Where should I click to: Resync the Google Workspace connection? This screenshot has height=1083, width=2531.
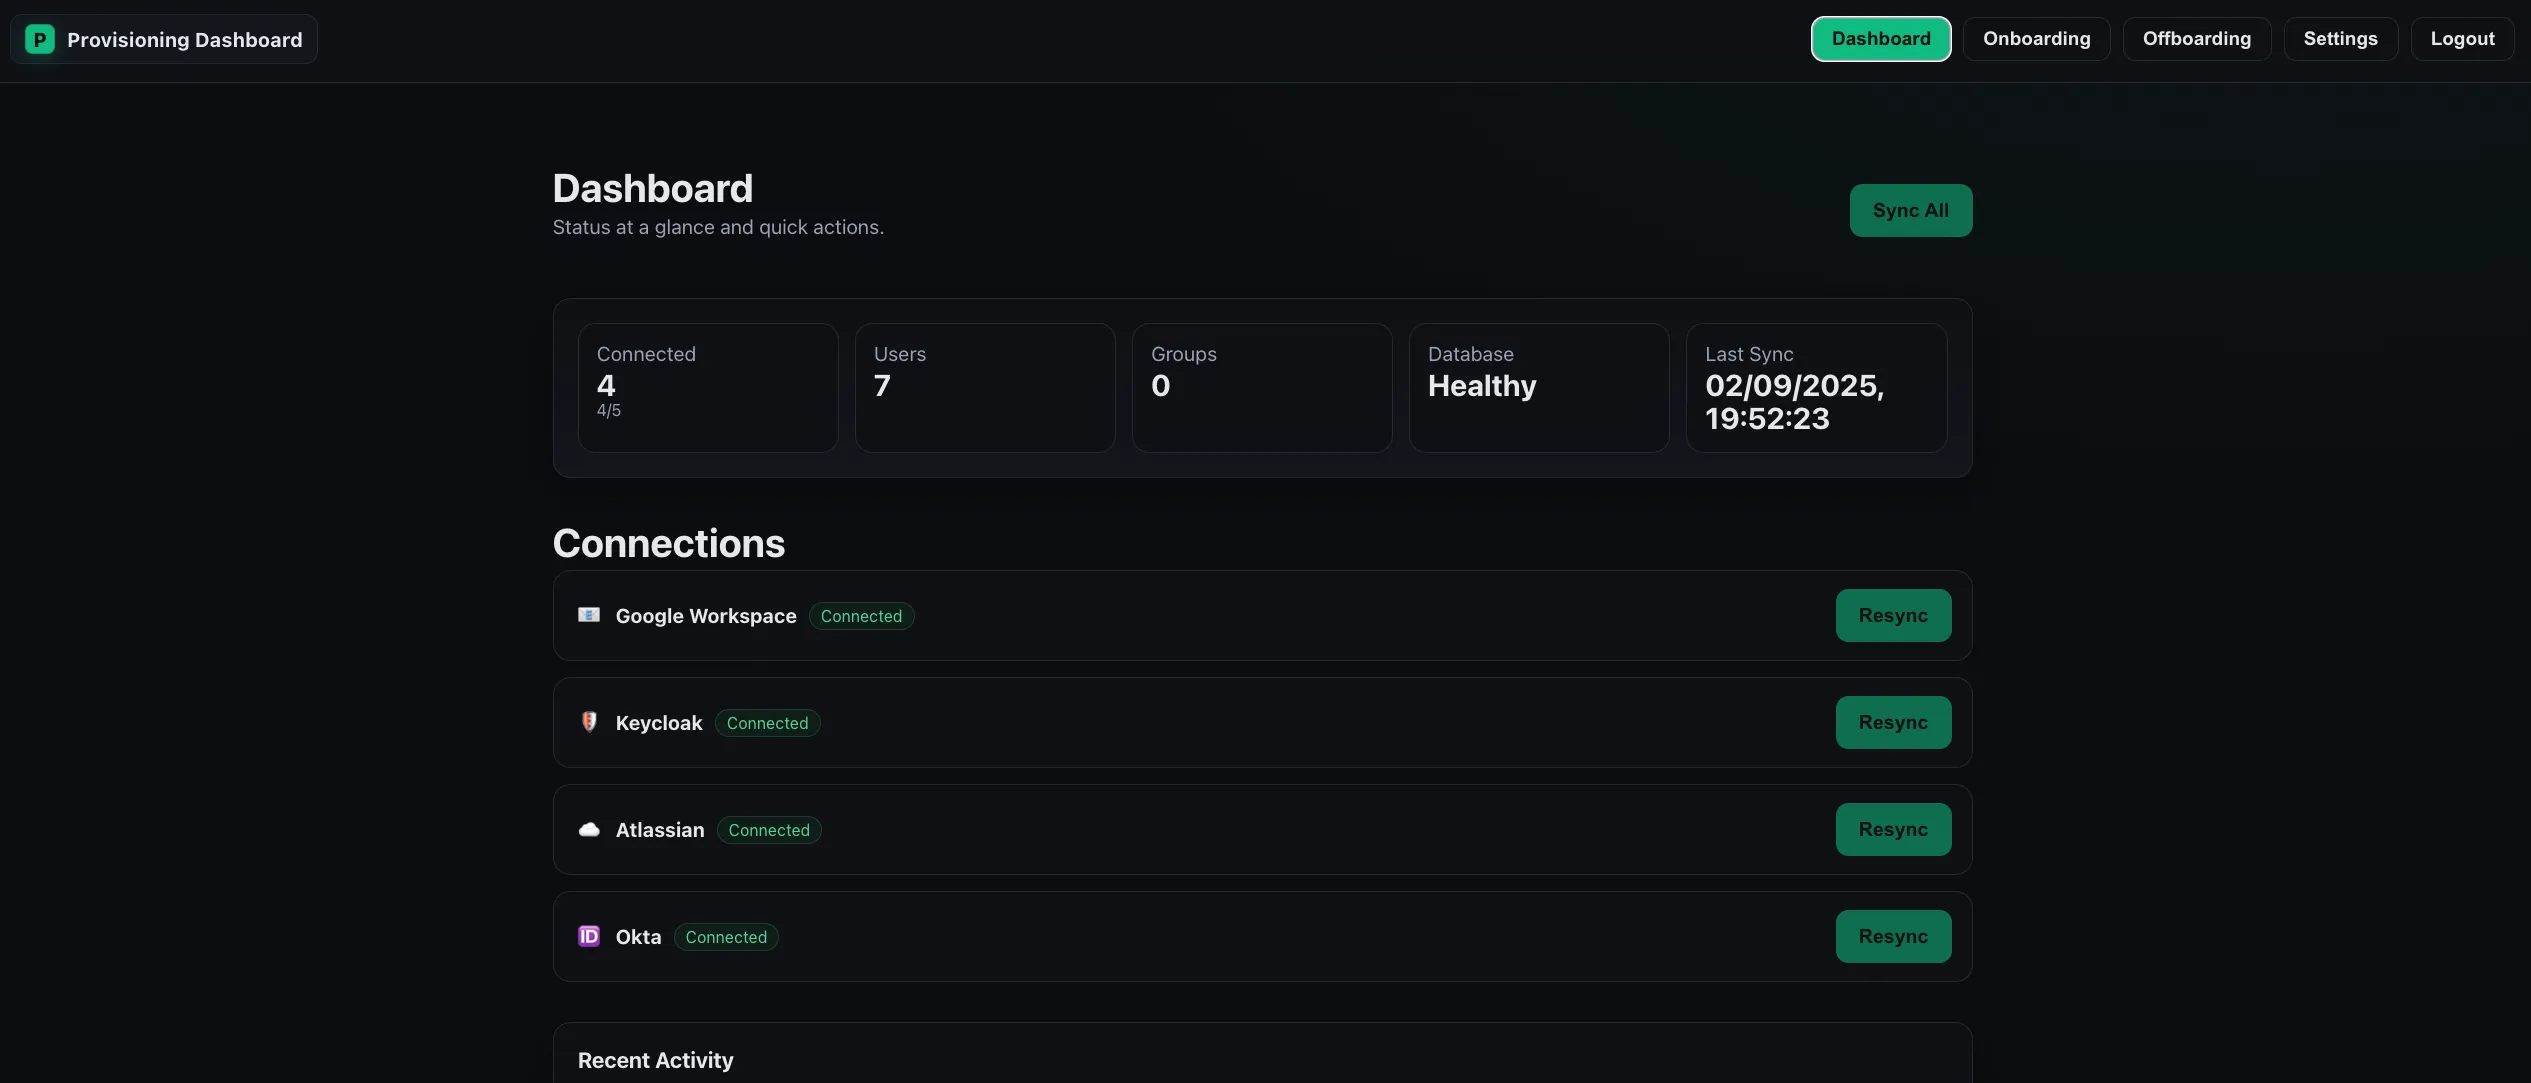(x=1893, y=615)
